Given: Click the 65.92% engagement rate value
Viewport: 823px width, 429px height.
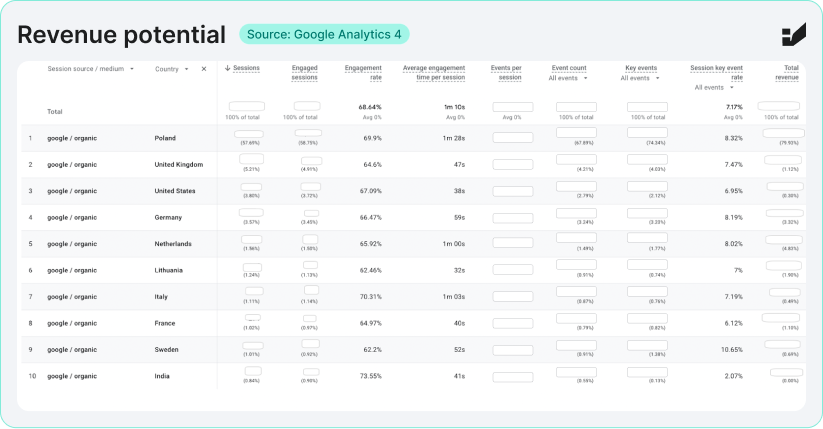Looking at the screenshot, I should pos(371,244).
